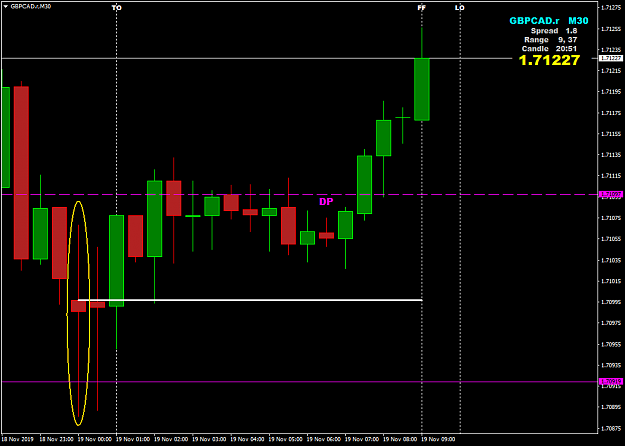Open the chart menu triangle beside GBPCAD.r,M30
Screen dimensions: 625x446
pyautogui.click(x=6, y=6)
